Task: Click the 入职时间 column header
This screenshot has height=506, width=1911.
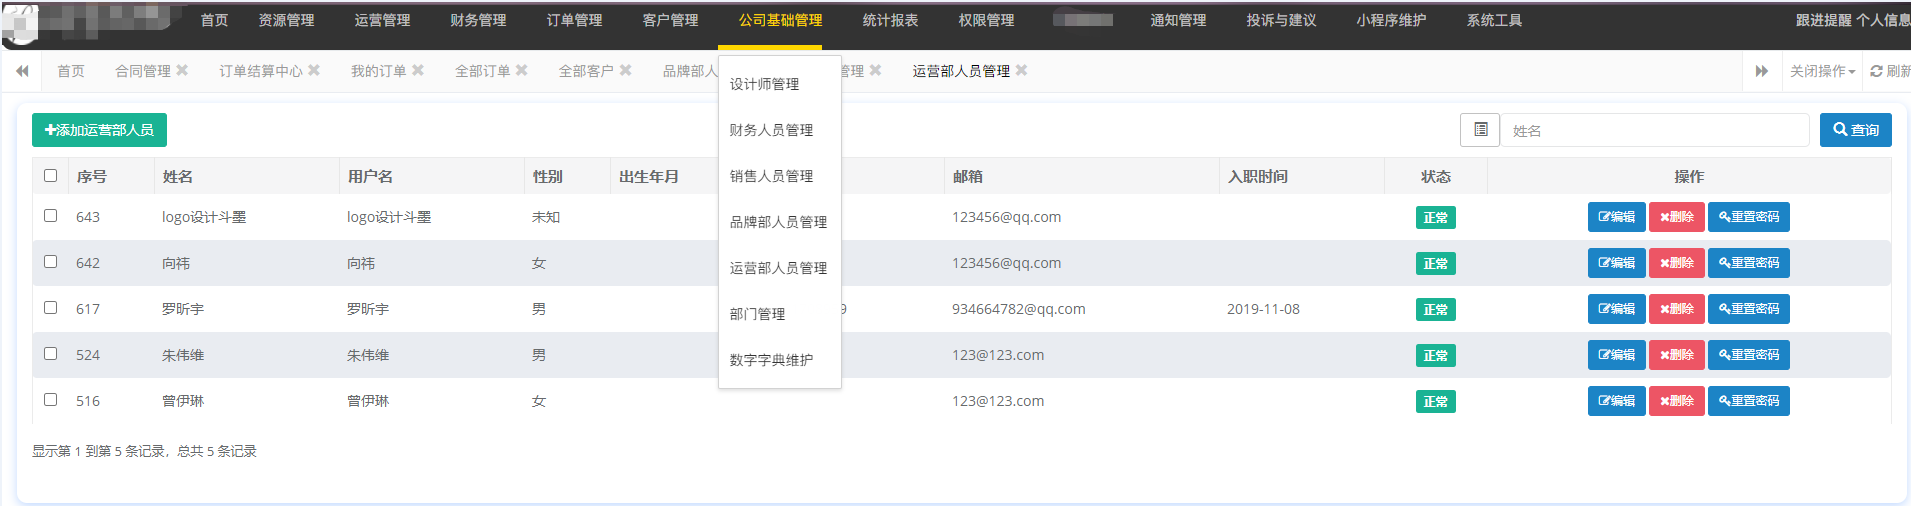Action: coord(1258,176)
